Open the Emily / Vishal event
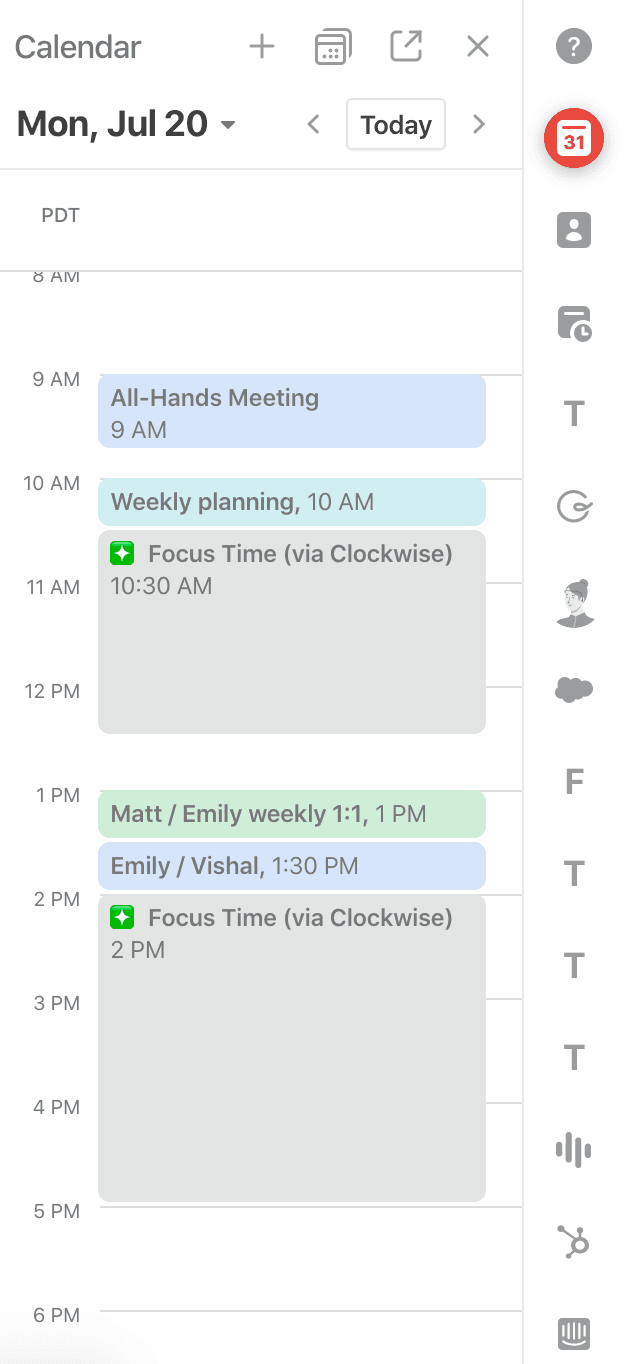 (x=292, y=866)
